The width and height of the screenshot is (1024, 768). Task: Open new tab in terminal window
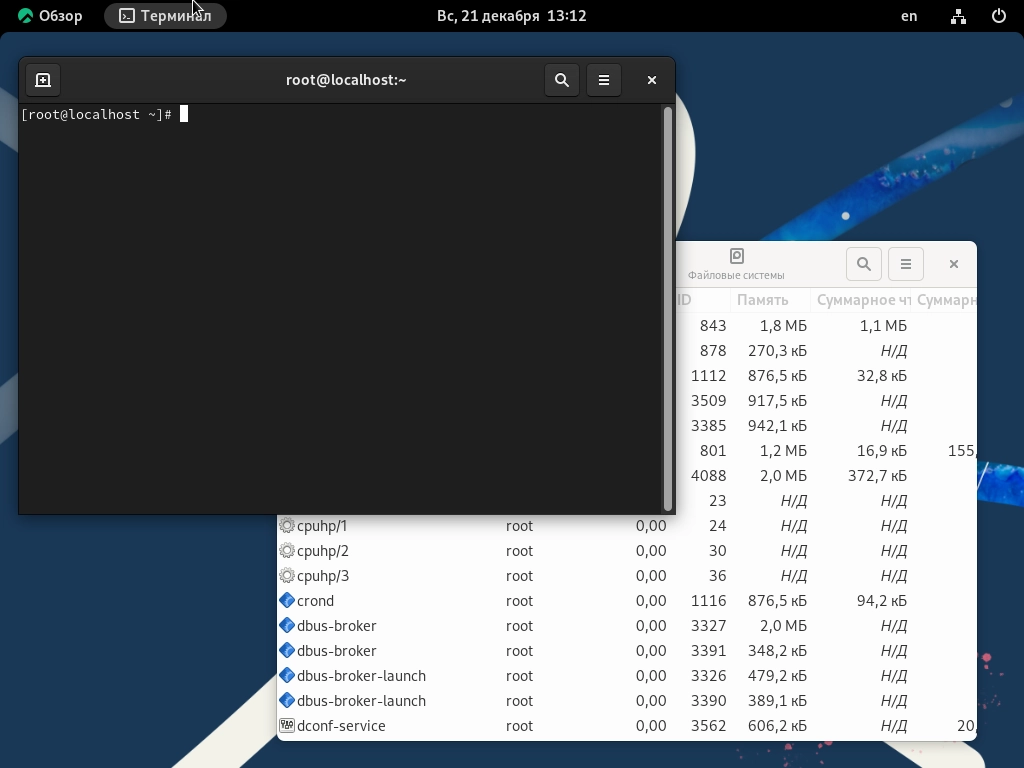coord(43,80)
